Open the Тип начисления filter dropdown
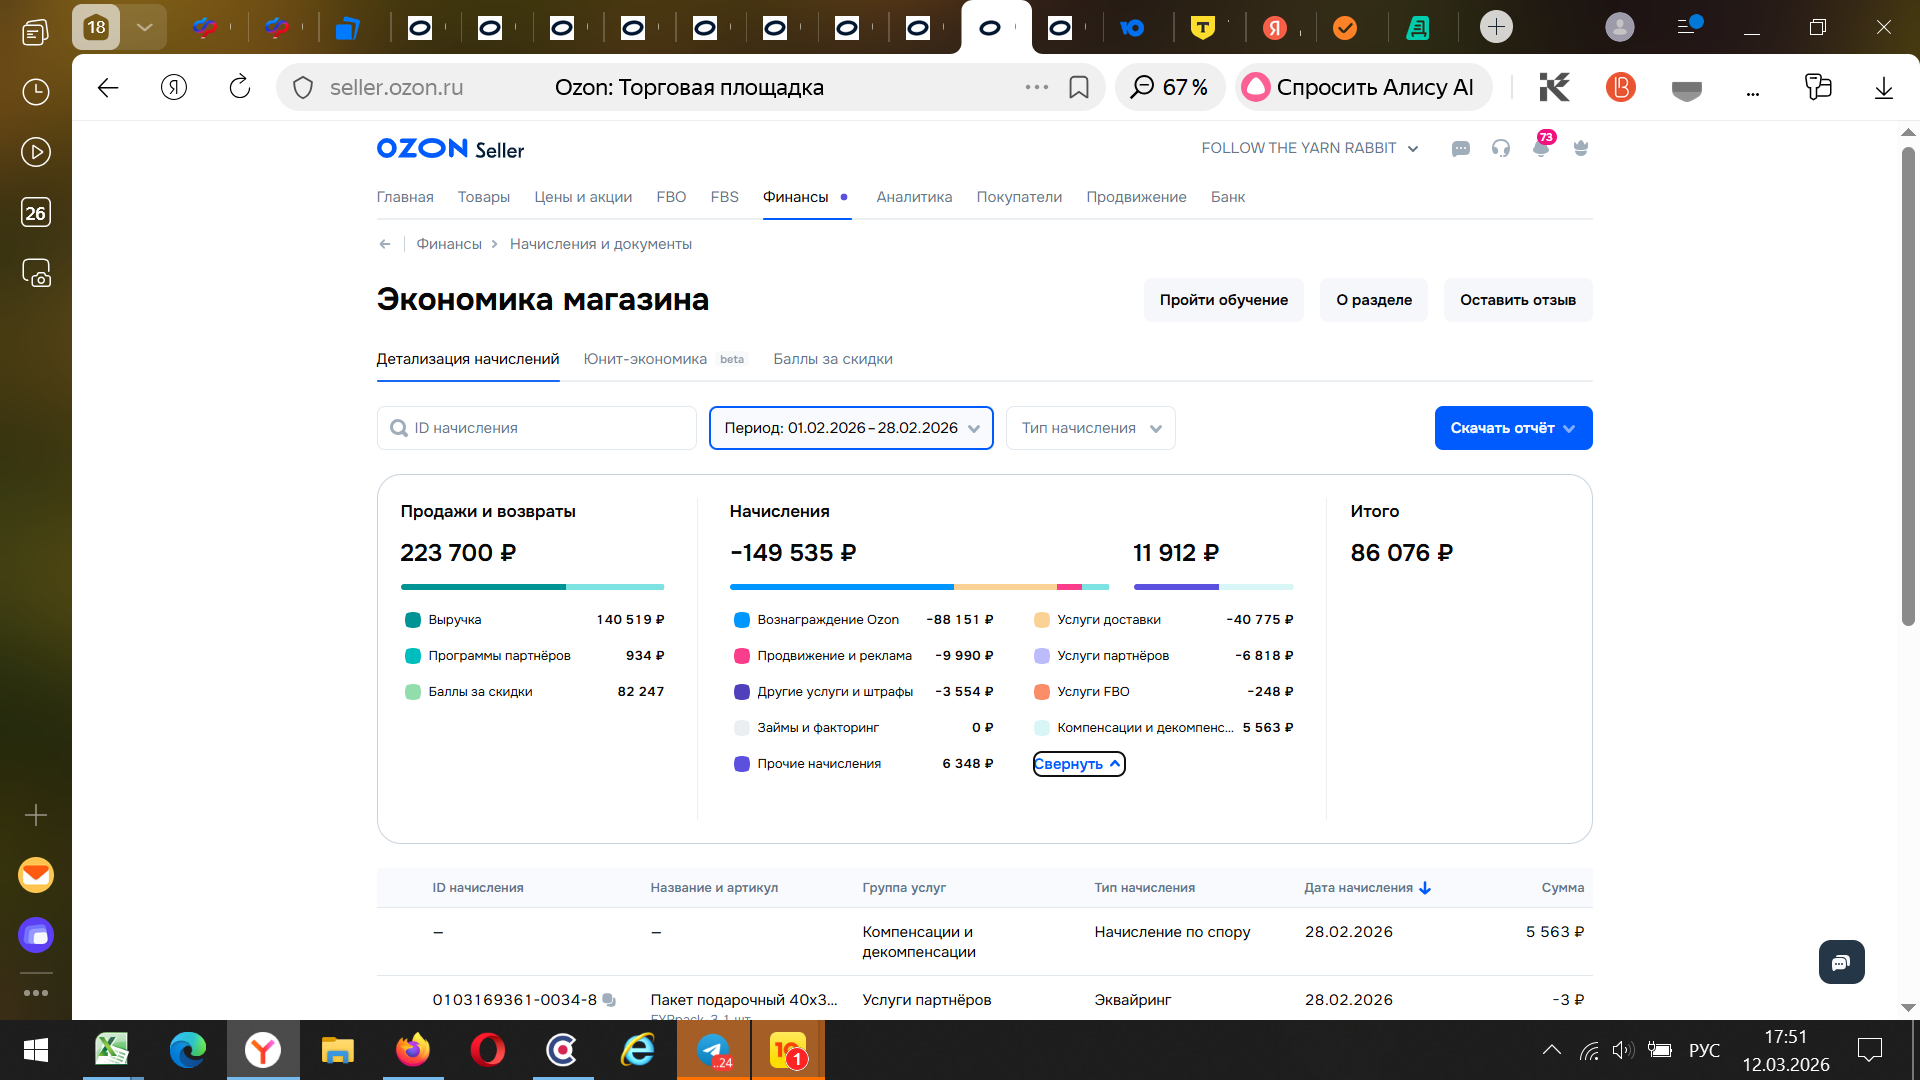 pos(1090,428)
